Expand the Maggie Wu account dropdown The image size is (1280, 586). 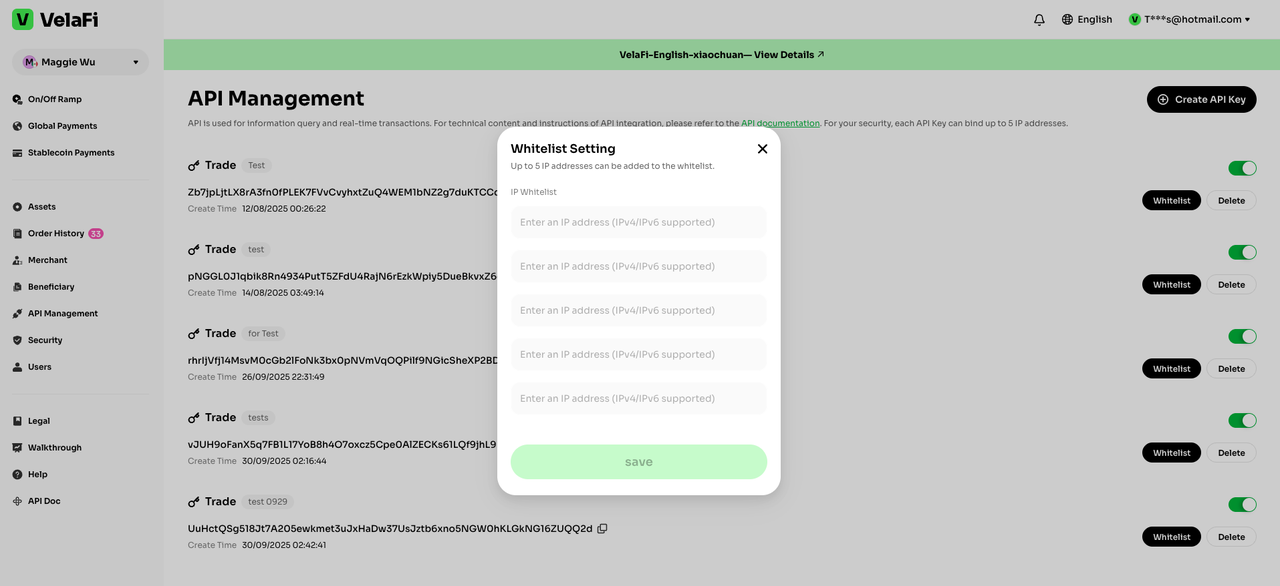(x=135, y=62)
